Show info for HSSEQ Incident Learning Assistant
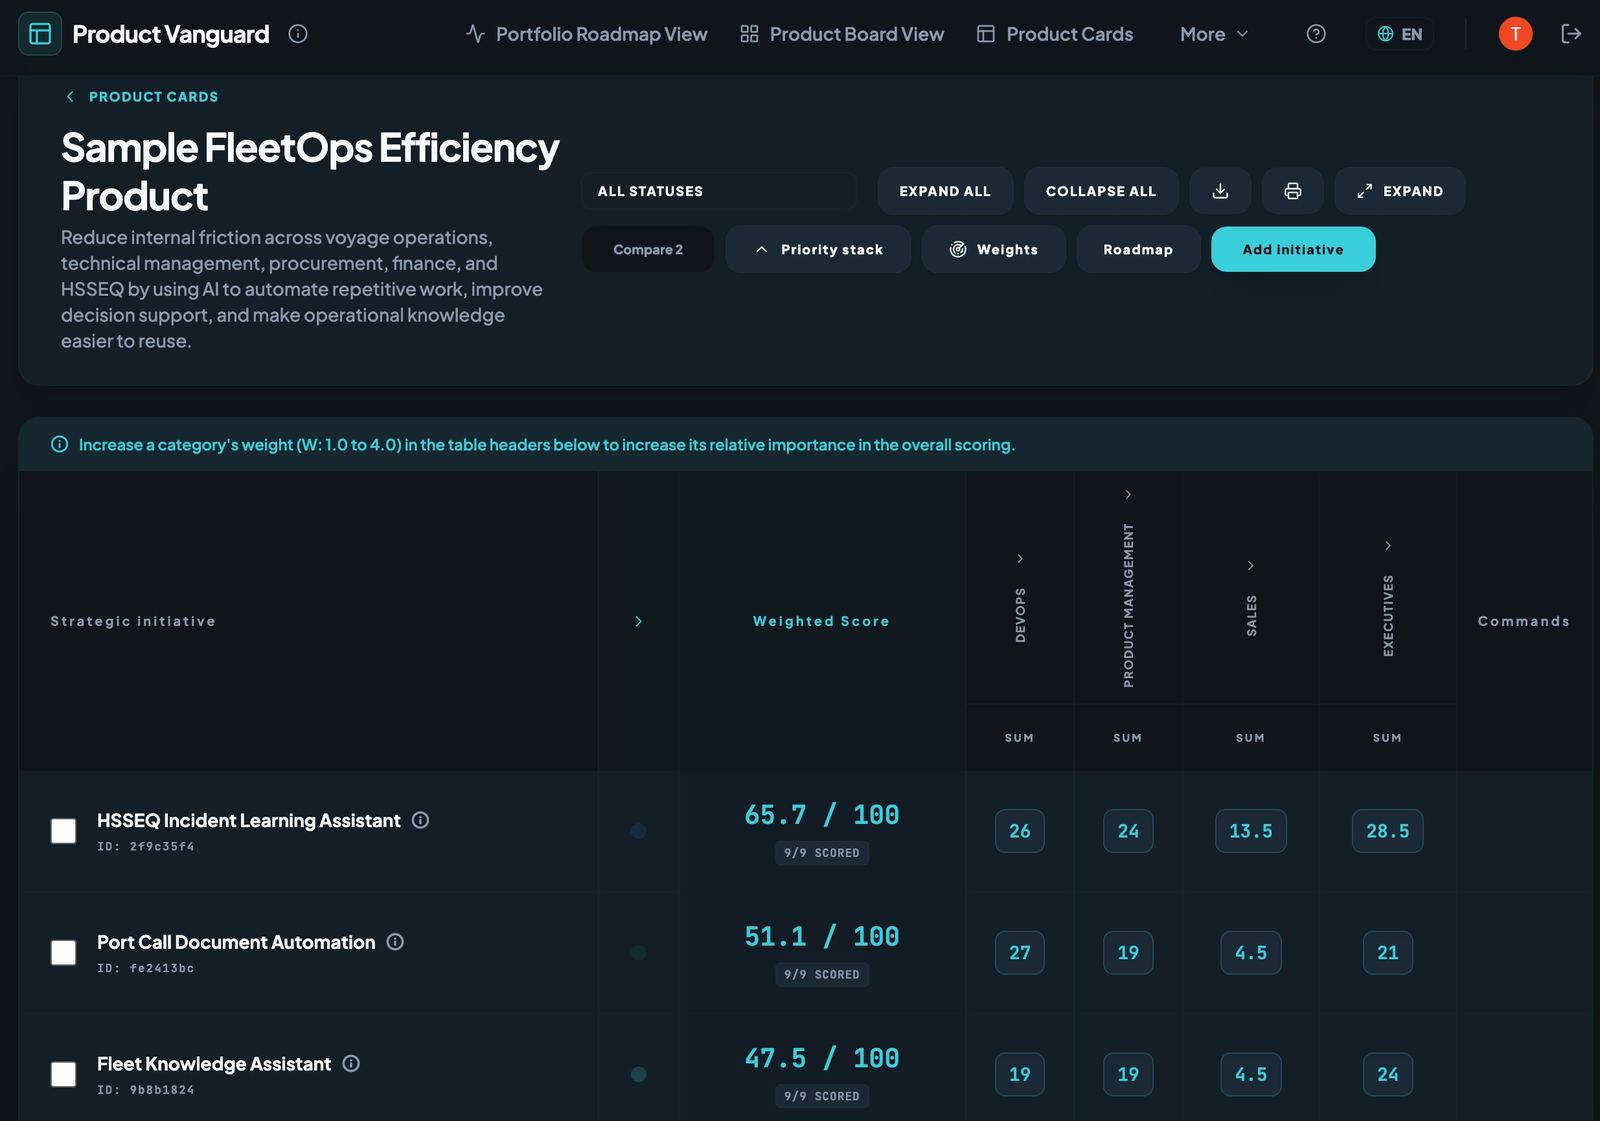The image size is (1600, 1121). [x=421, y=820]
